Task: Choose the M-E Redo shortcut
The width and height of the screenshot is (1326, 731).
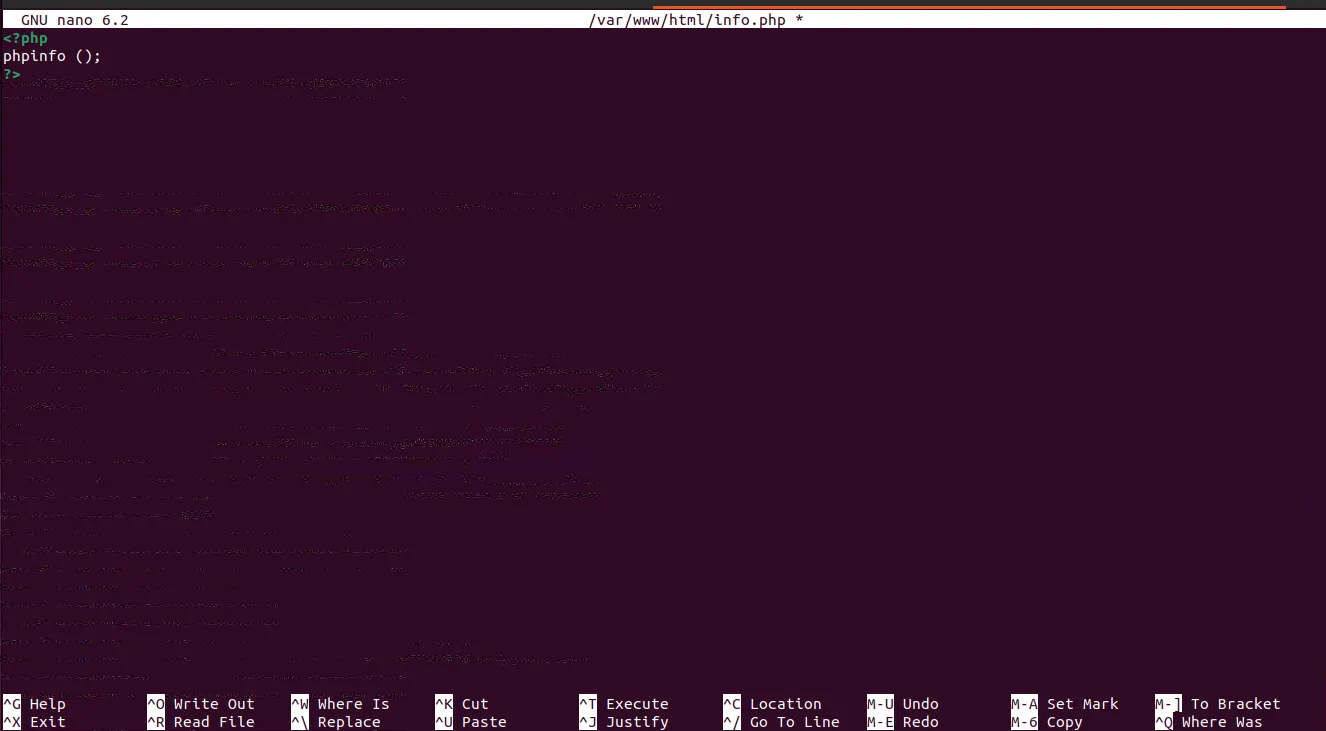Action: (903, 722)
